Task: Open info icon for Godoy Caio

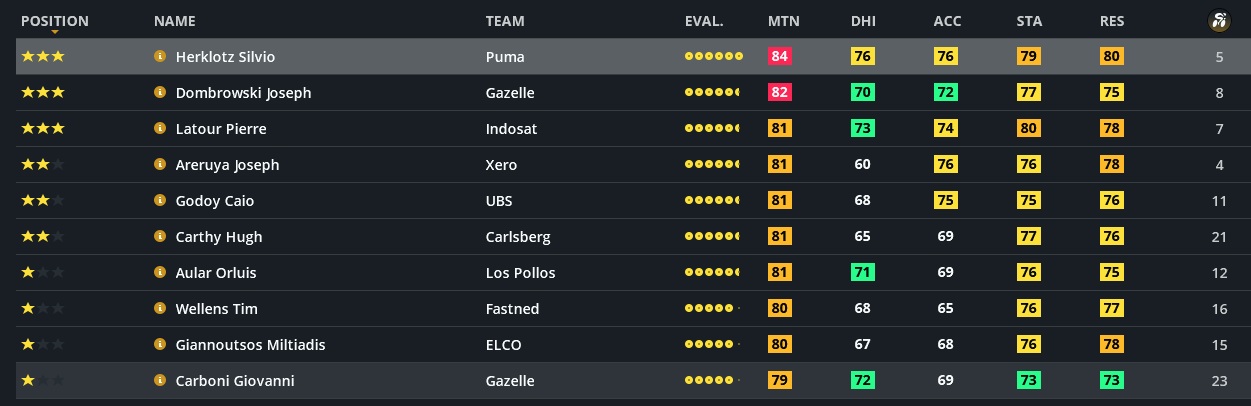Action: (159, 201)
